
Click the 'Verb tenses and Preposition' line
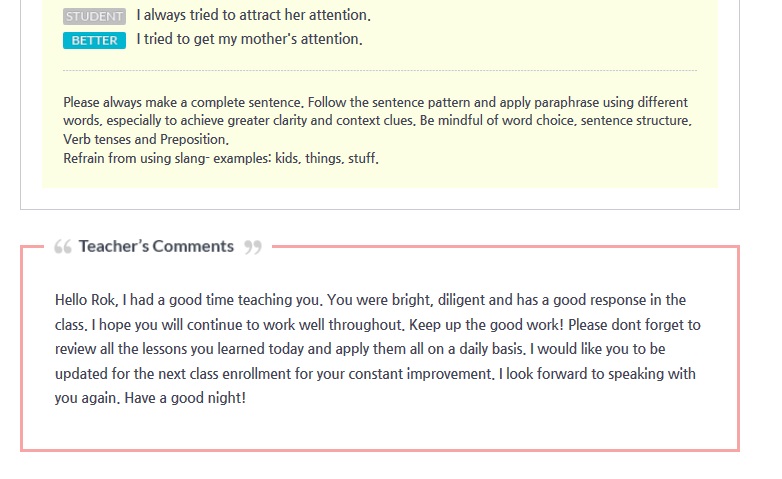pos(146,140)
